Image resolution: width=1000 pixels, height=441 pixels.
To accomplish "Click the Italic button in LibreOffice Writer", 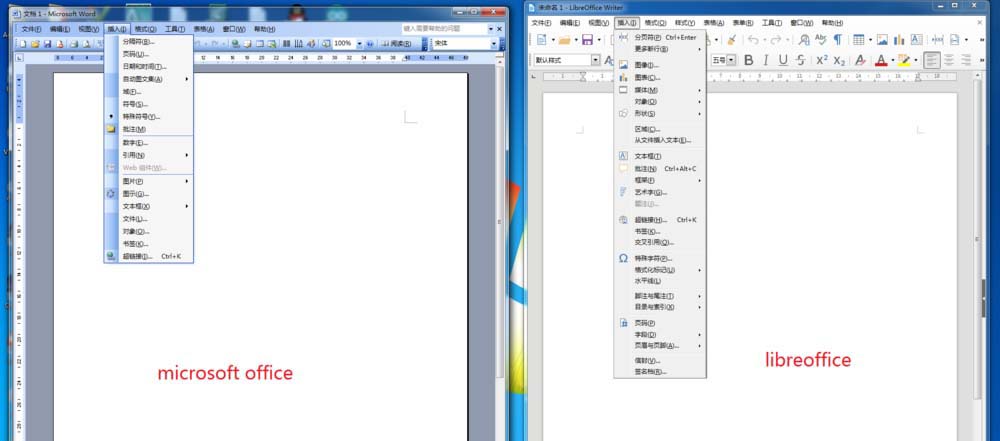I will click(766, 60).
